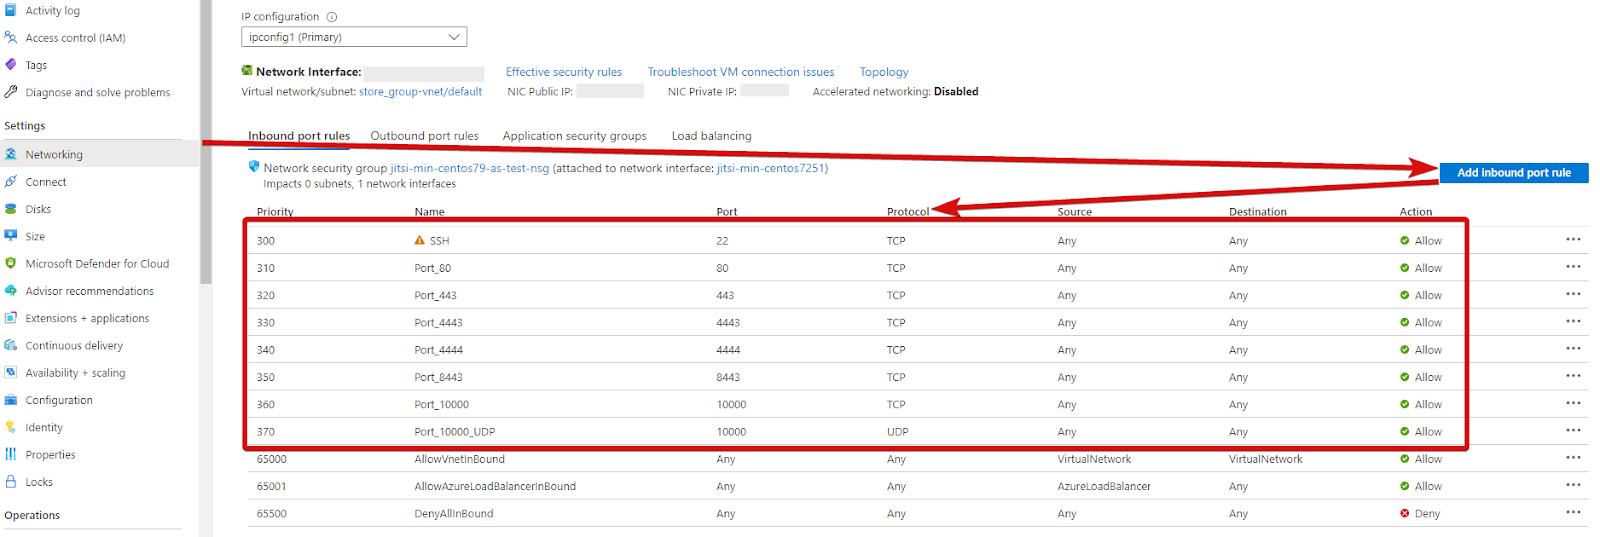
Task: Click the Deny action of DenyAllInBound
Action: (x=1420, y=514)
